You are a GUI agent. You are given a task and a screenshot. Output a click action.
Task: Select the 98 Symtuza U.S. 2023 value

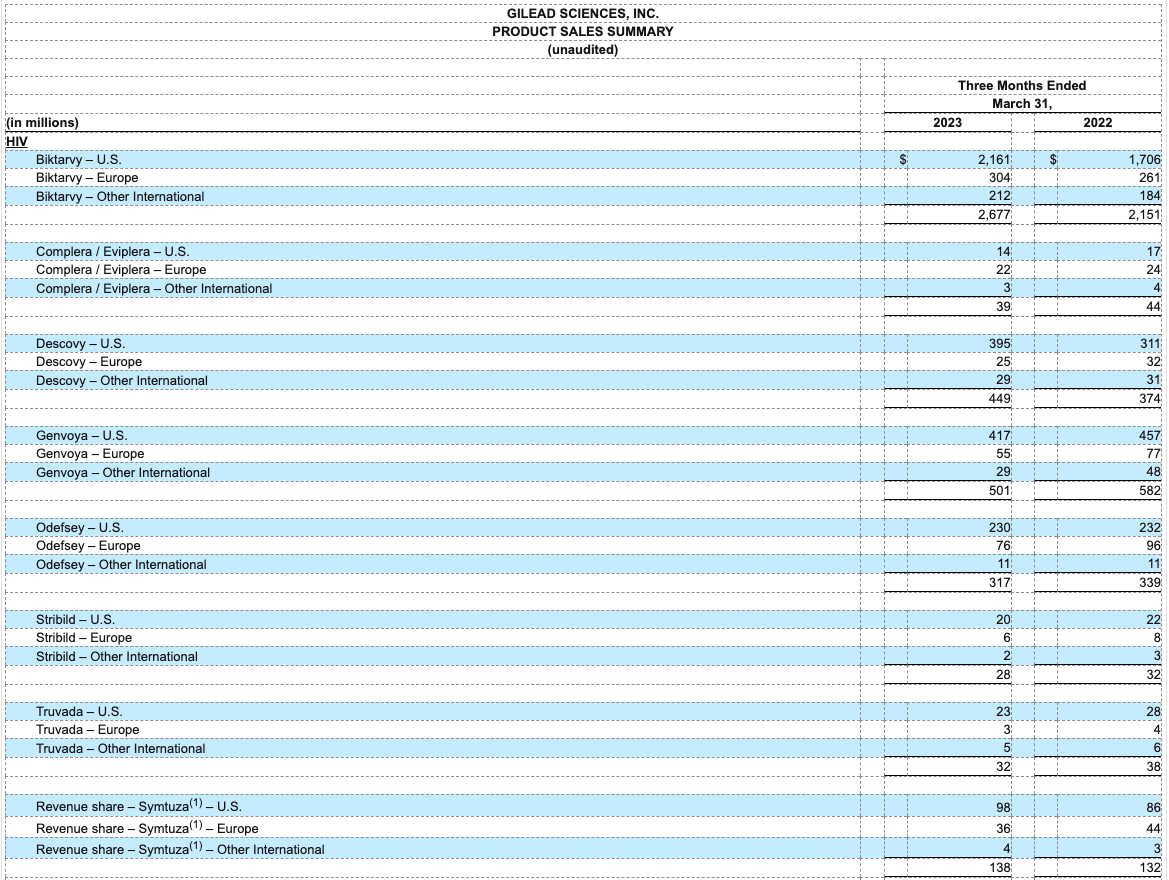pyautogui.click(x=1003, y=807)
